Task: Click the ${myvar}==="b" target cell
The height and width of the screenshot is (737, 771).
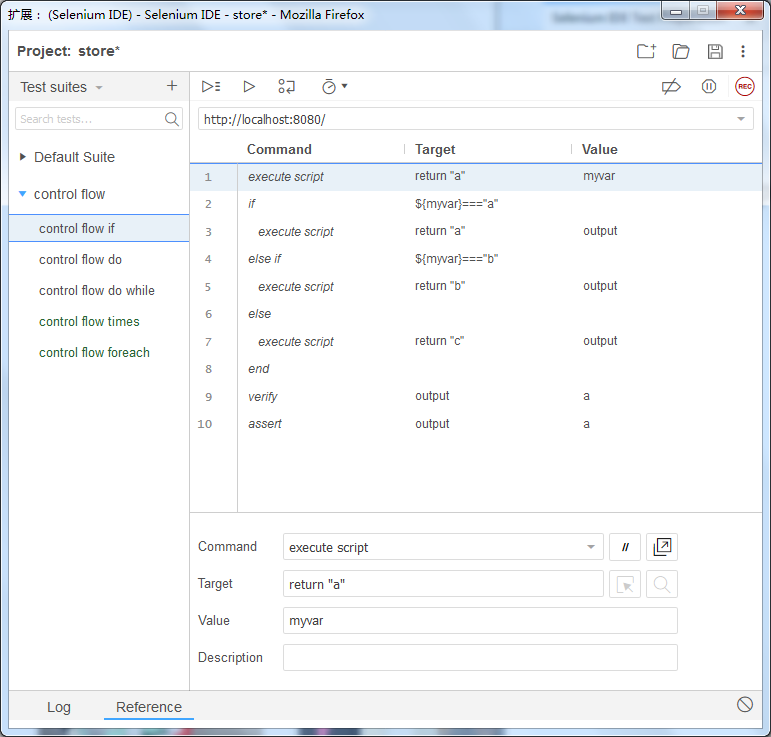Action: pos(456,259)
